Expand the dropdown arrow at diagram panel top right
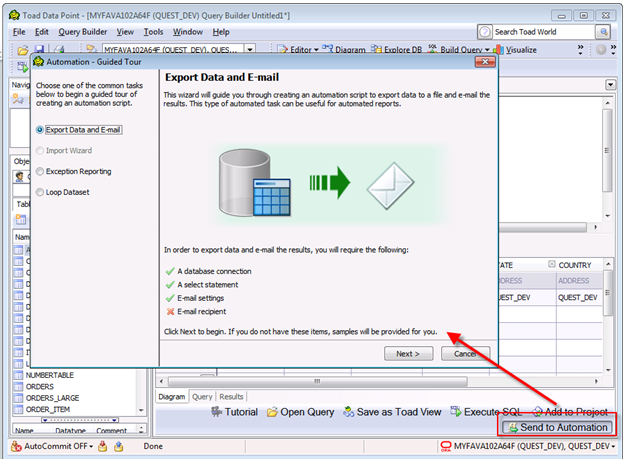626x462 pixels. [610, 85]
